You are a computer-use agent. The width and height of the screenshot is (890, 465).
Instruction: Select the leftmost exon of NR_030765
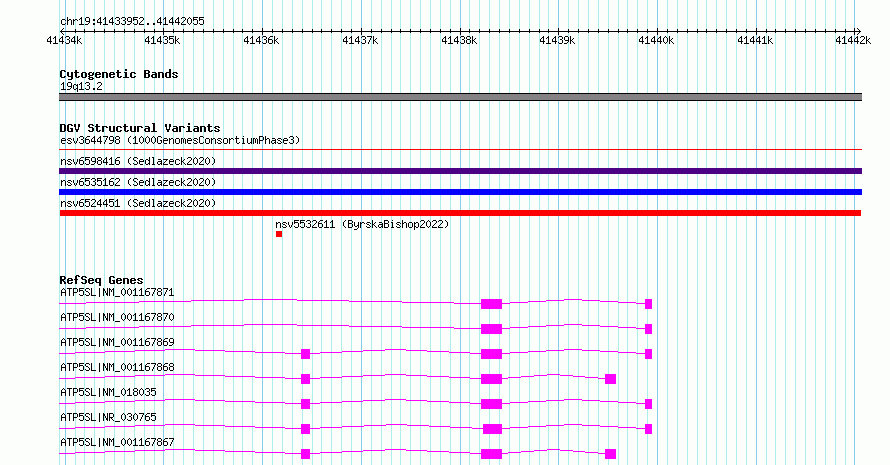(305, 429)
